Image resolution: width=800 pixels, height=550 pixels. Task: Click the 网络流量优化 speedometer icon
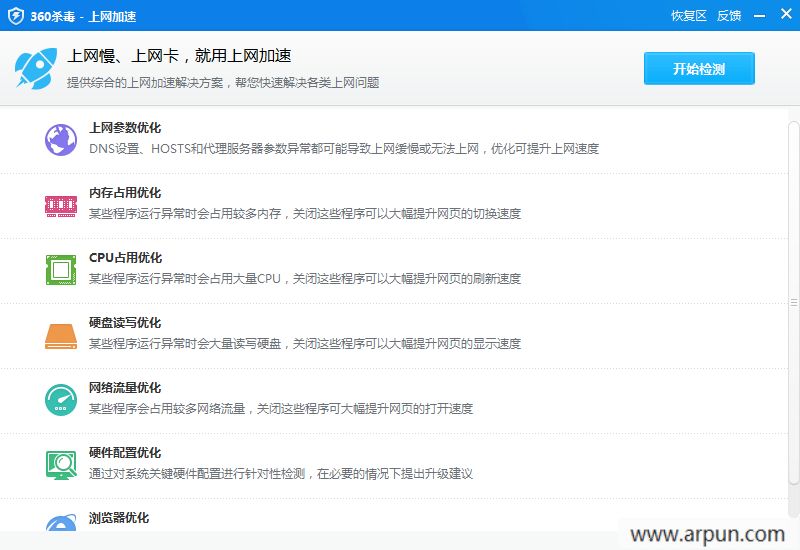tap(61, 400)
